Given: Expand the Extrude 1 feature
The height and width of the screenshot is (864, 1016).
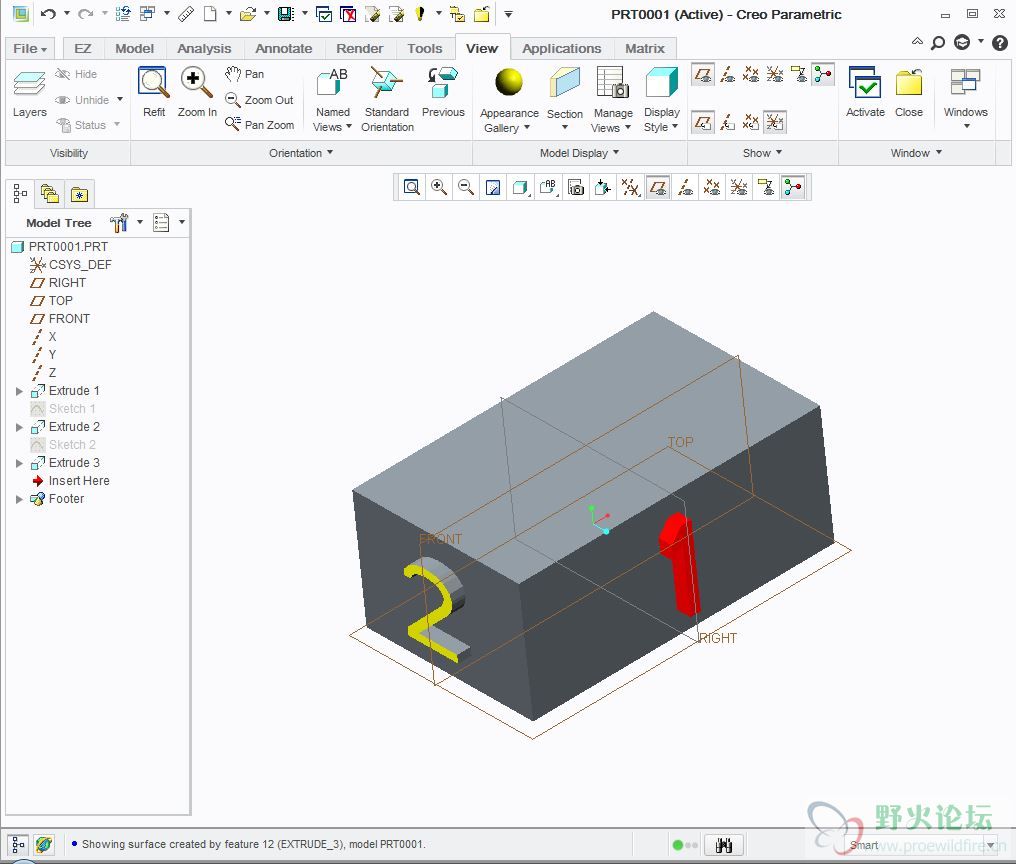Looking at the screenshot, I should point(19,391).
